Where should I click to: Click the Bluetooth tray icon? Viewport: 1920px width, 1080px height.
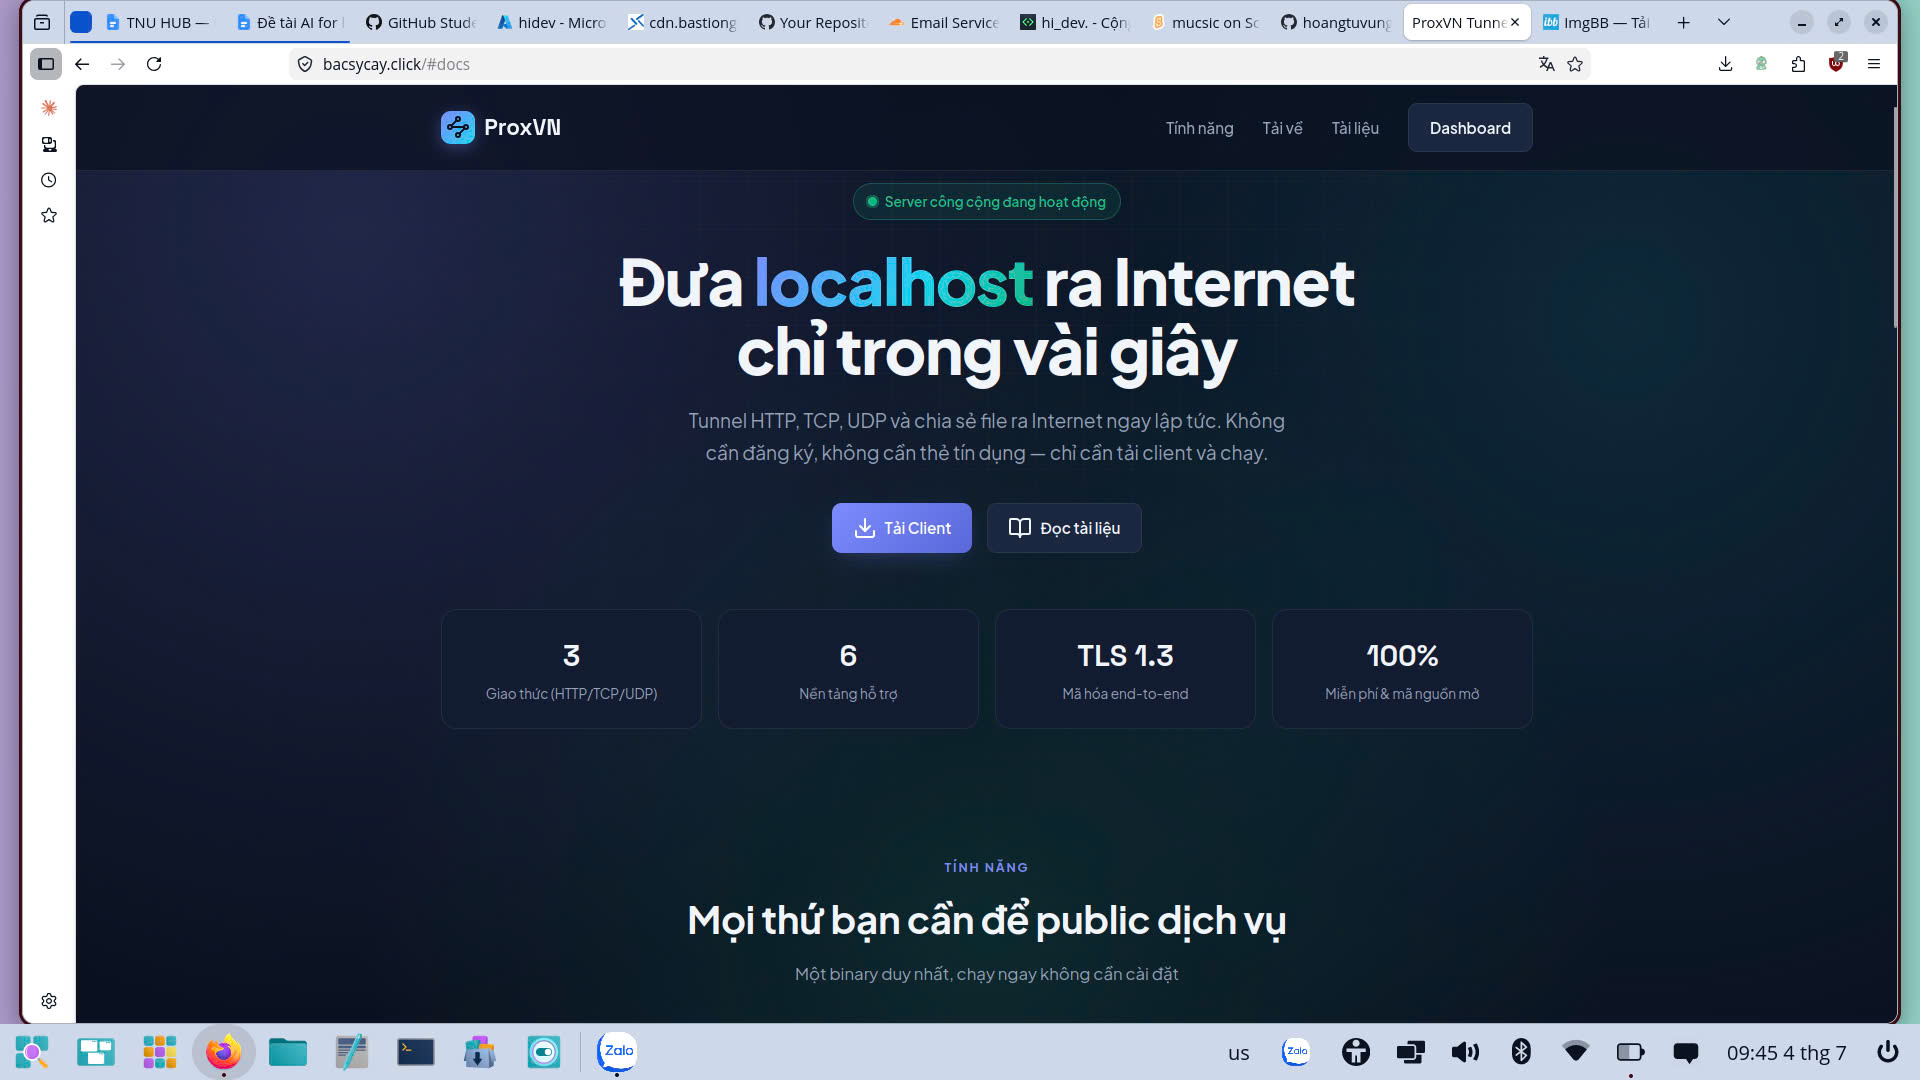[x=1521, y=1052]
